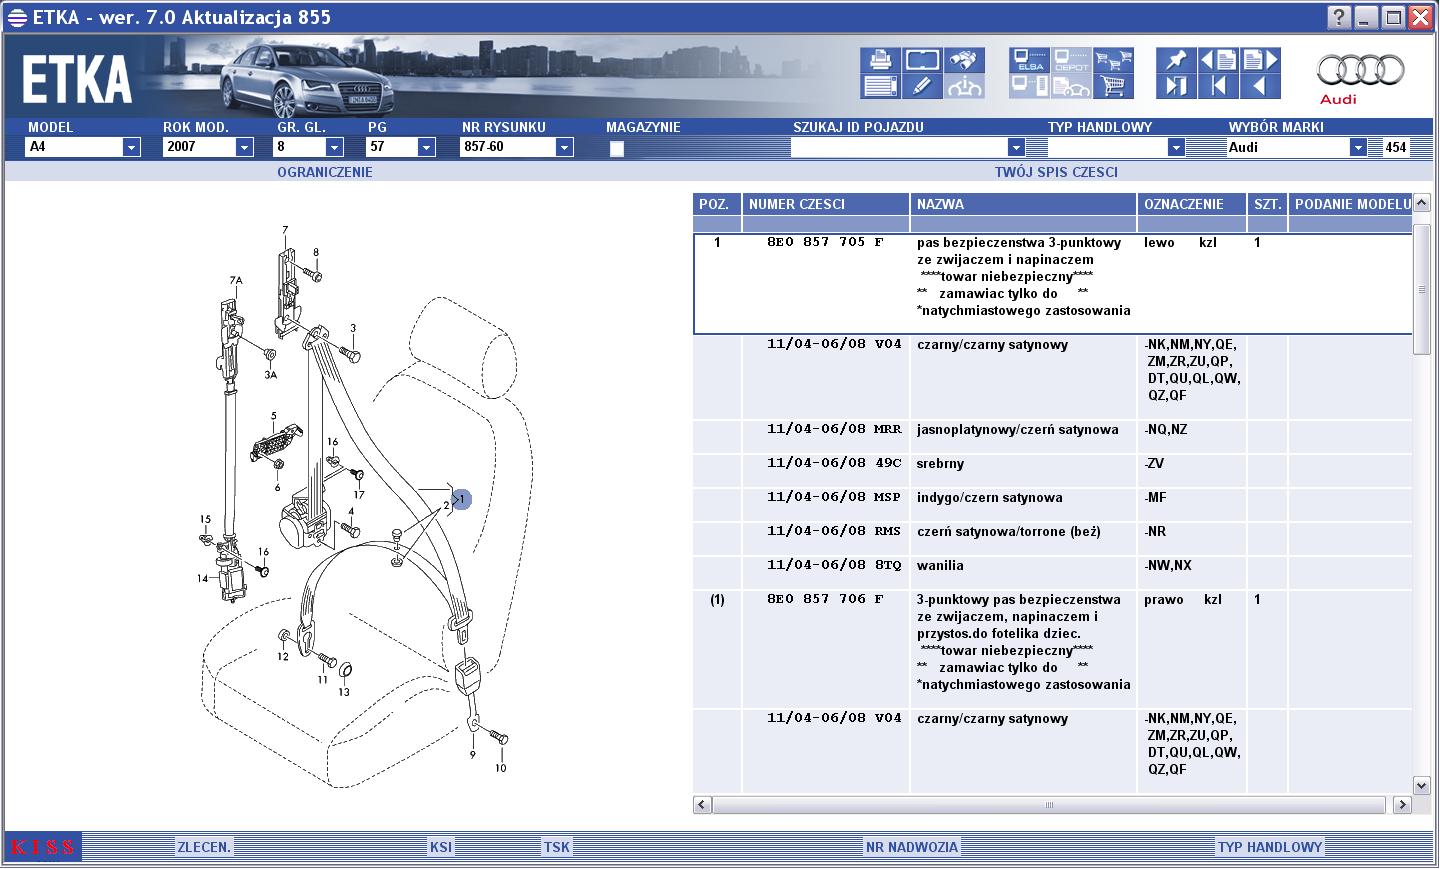Go to previous page with left-arrow document icon

1218,60
